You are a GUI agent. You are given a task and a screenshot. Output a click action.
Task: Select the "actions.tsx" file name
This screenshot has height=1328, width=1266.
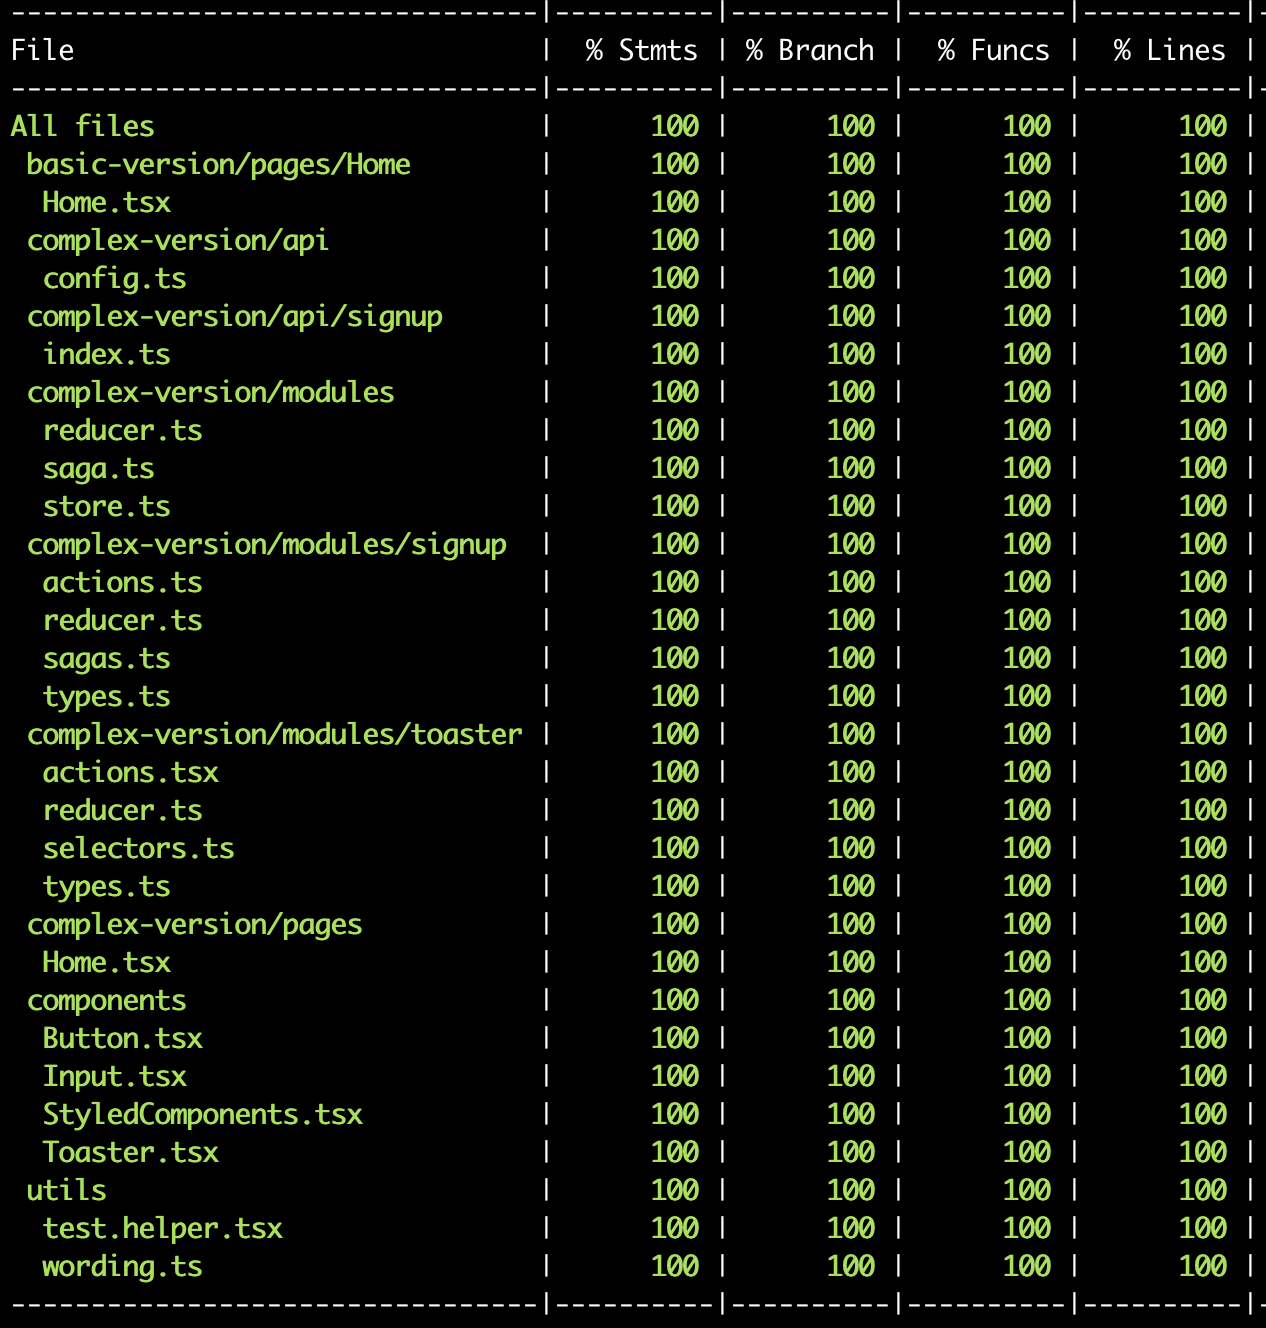point(131,772)
